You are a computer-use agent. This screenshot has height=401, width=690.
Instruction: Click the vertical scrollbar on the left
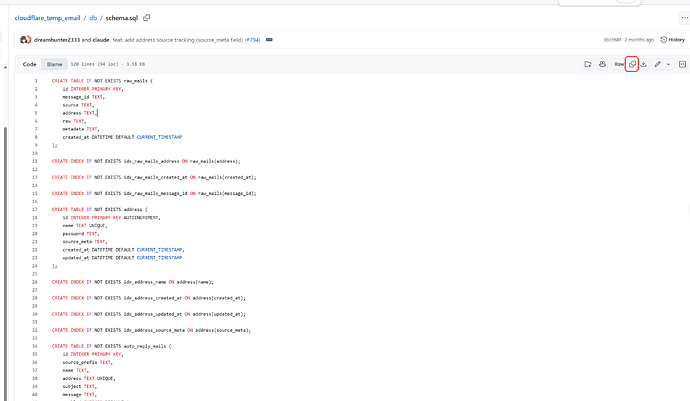pos(5,264)
